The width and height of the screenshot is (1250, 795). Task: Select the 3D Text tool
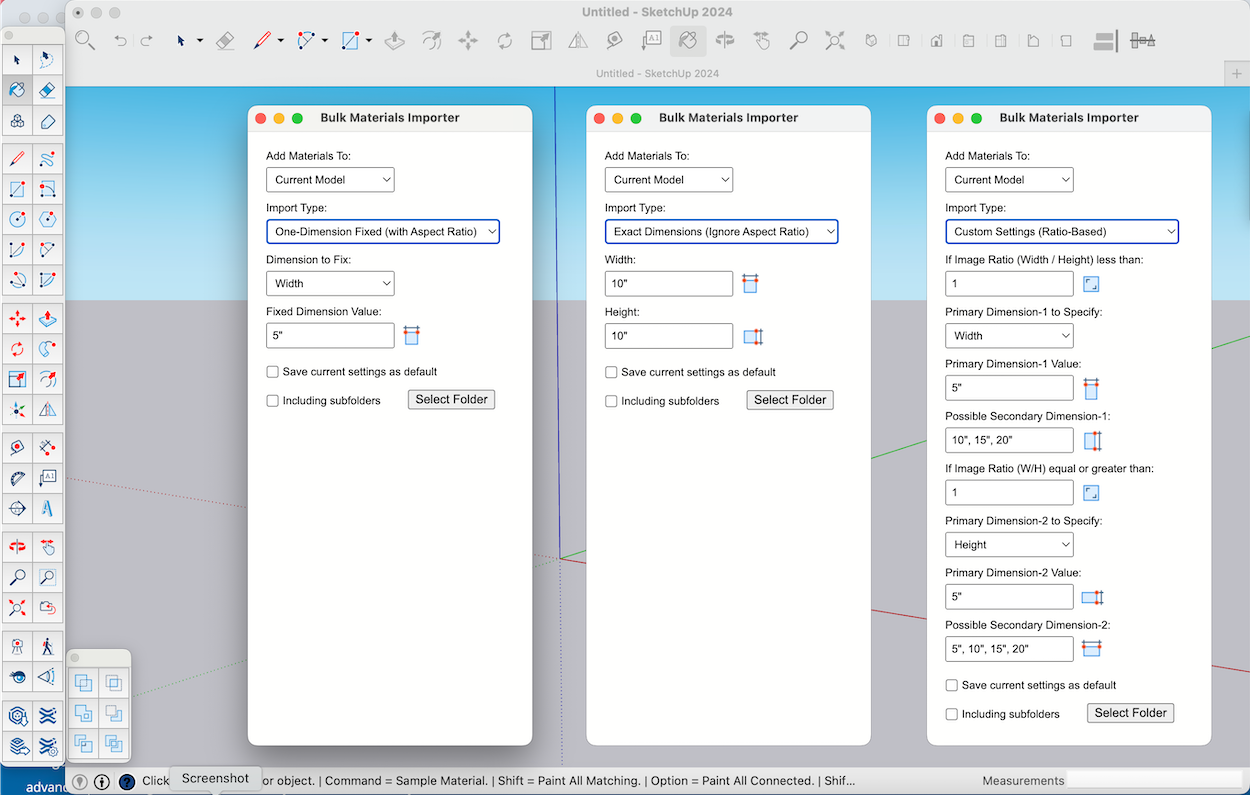tap(47, 508)
